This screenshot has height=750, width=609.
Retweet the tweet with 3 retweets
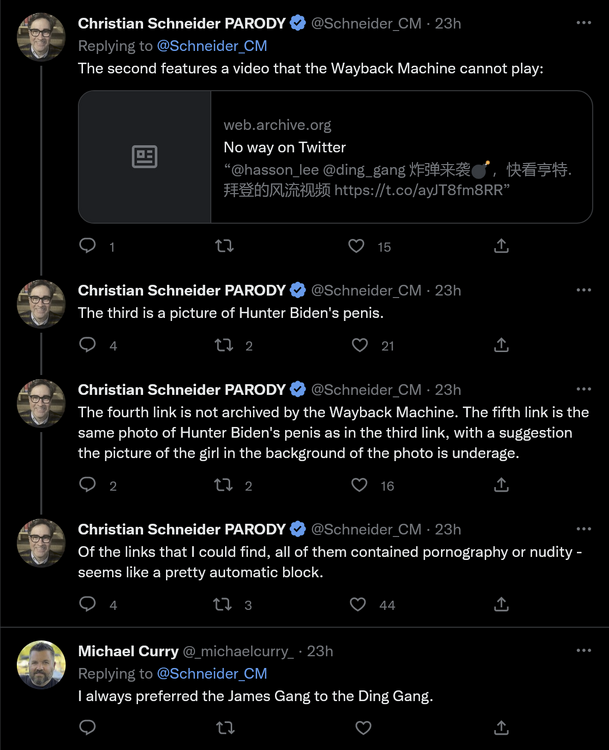(x=226, y=604)
